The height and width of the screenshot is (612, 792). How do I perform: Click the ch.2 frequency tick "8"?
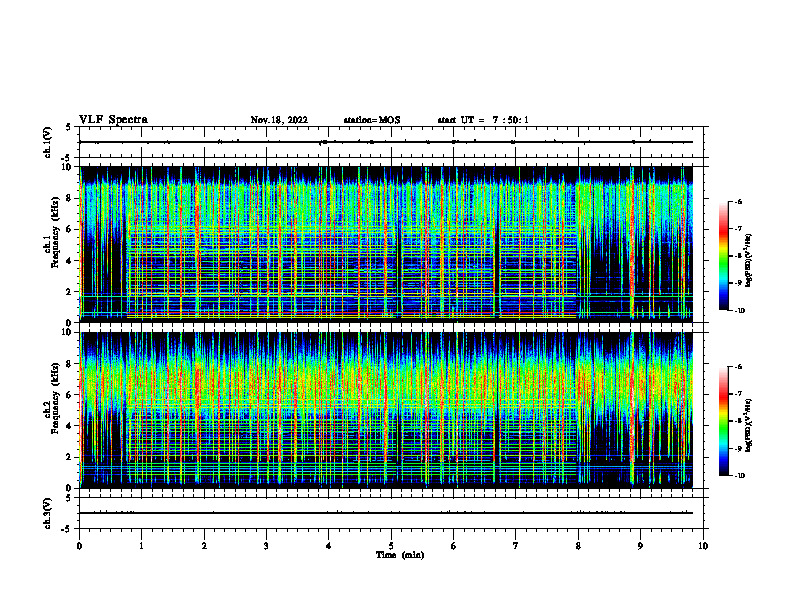(x=70, y=364)
